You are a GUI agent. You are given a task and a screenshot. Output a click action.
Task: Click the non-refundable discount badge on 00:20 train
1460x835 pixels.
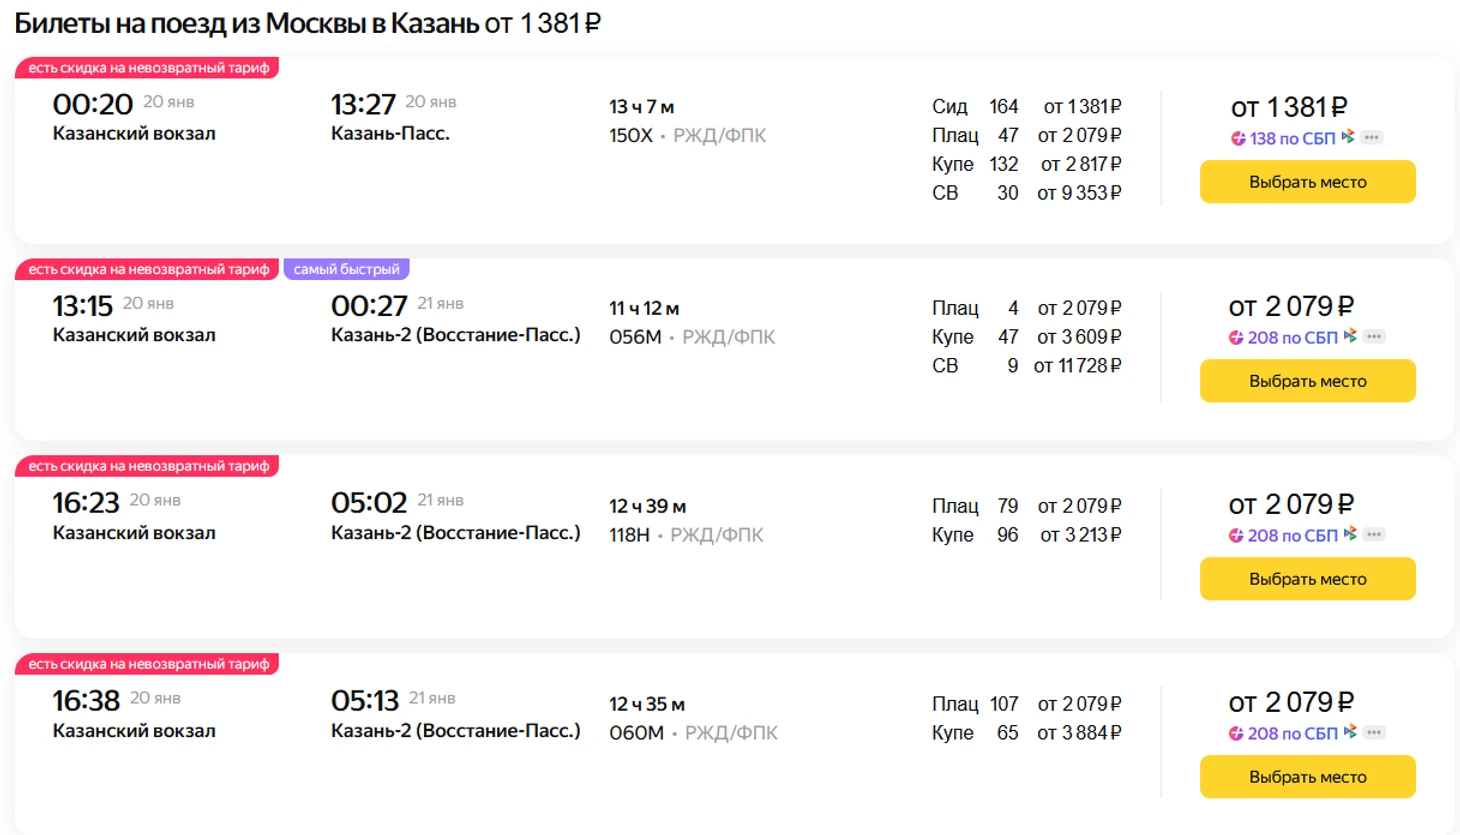pyautogui.click(x=148, y=68)
